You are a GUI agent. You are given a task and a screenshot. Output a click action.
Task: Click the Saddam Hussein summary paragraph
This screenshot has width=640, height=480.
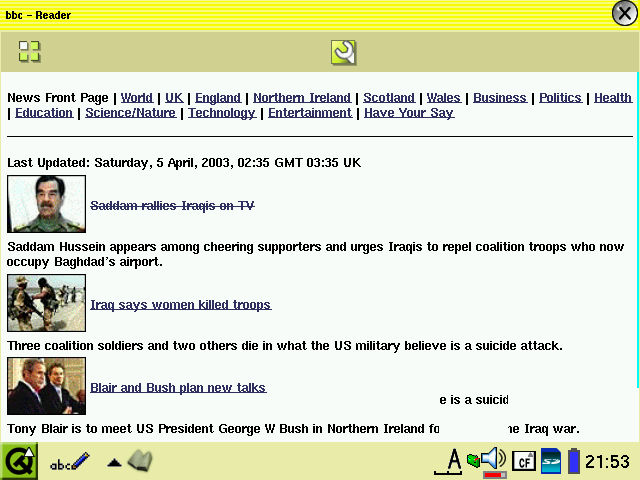tap(316, 254)
